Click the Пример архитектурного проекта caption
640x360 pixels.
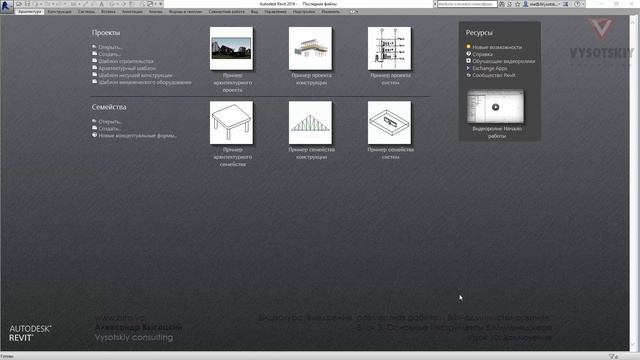232,82
